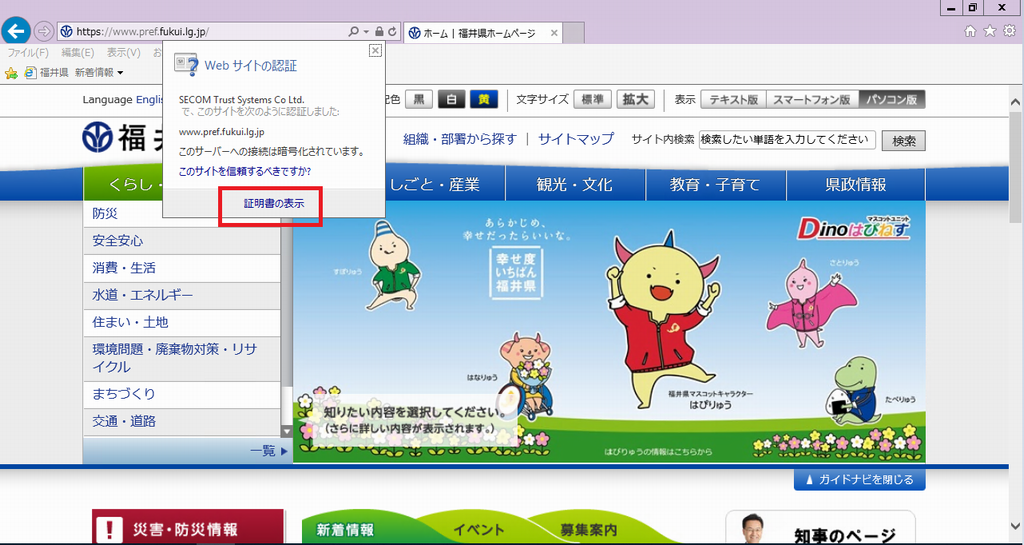Screen dimensions: 1024x545
Task: Open the 住まい・土地 category item
Action: point(182,322)
